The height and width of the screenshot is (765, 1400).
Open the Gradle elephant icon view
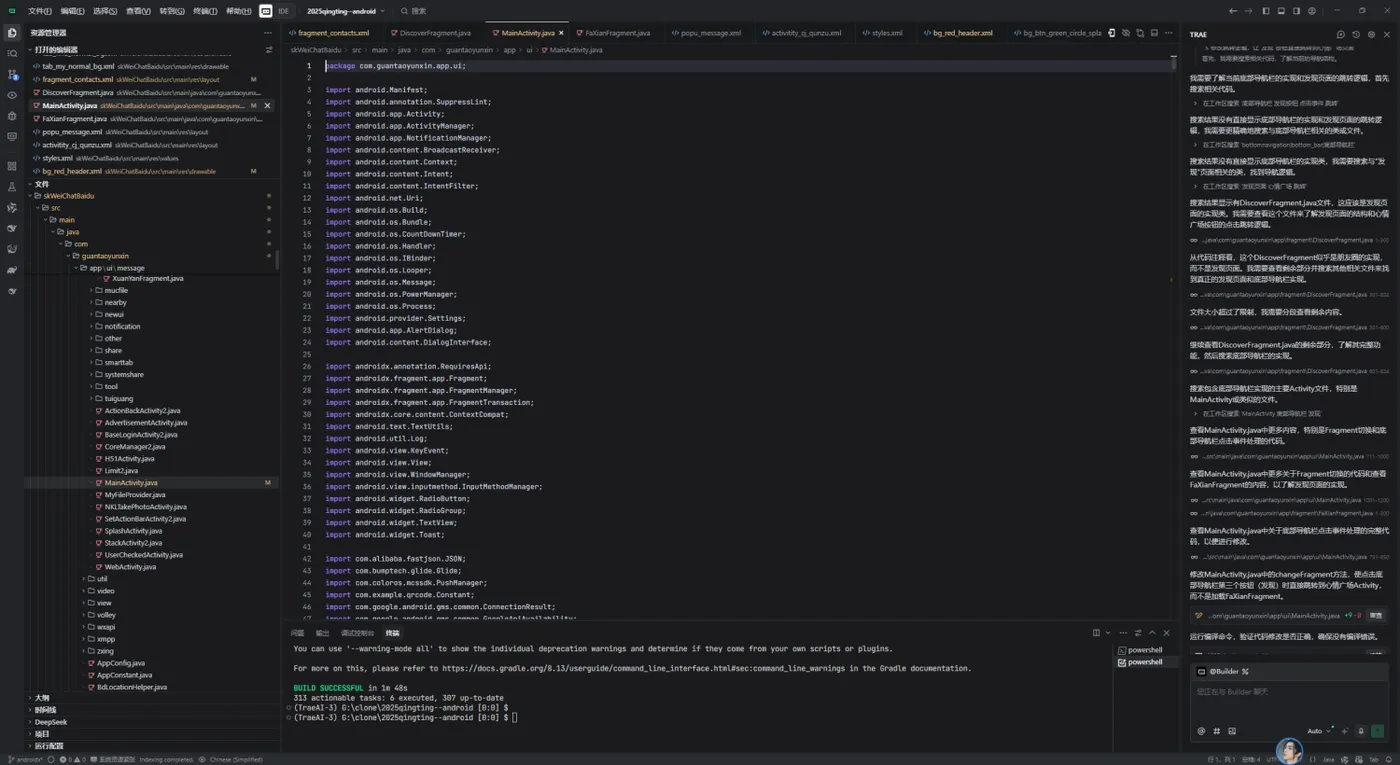[12, 270]
